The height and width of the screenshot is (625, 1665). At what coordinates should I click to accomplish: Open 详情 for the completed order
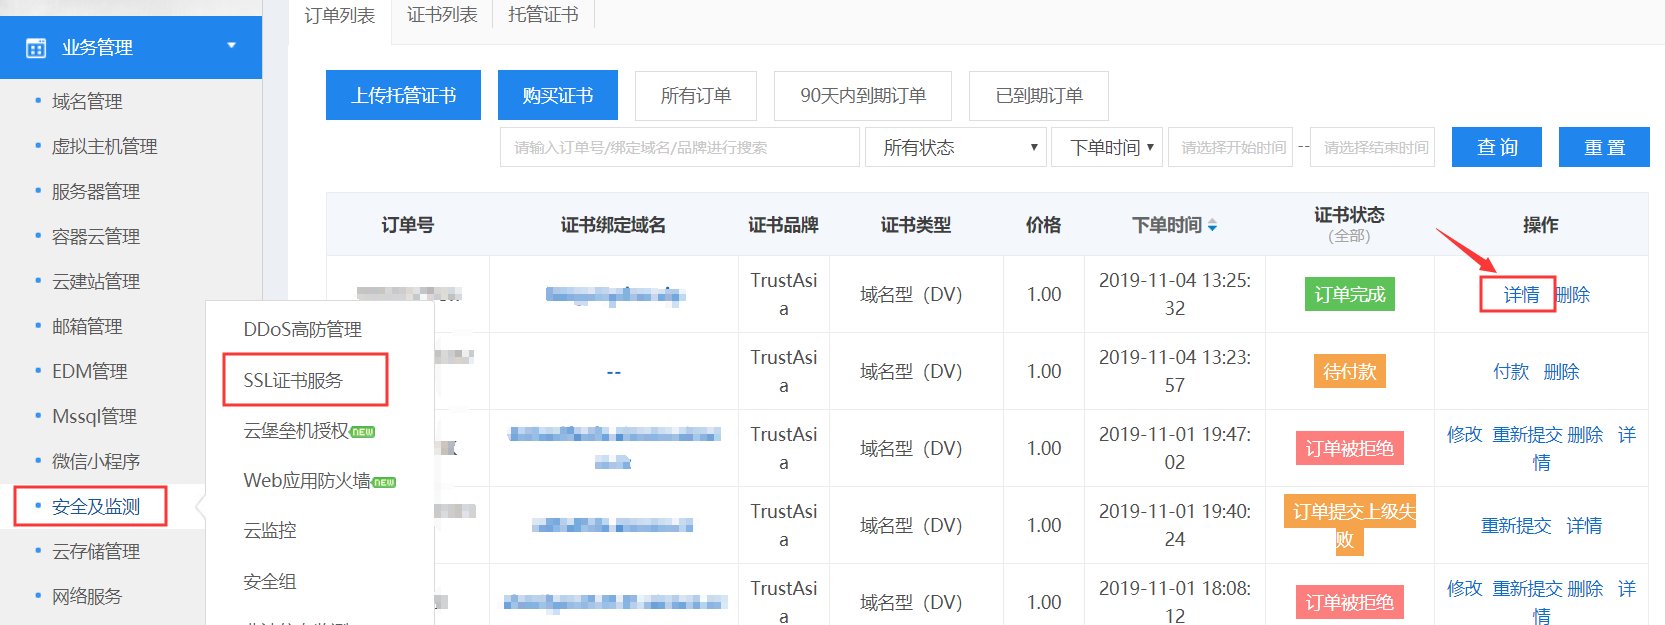click(1520, 295)
